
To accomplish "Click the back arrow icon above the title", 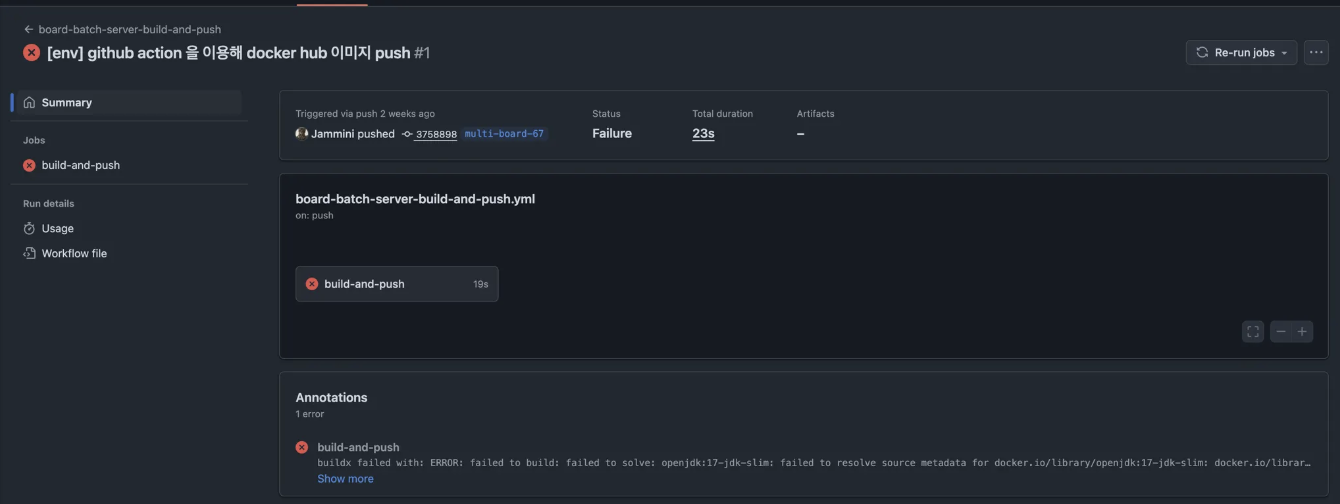I will (x=29, y=30).
